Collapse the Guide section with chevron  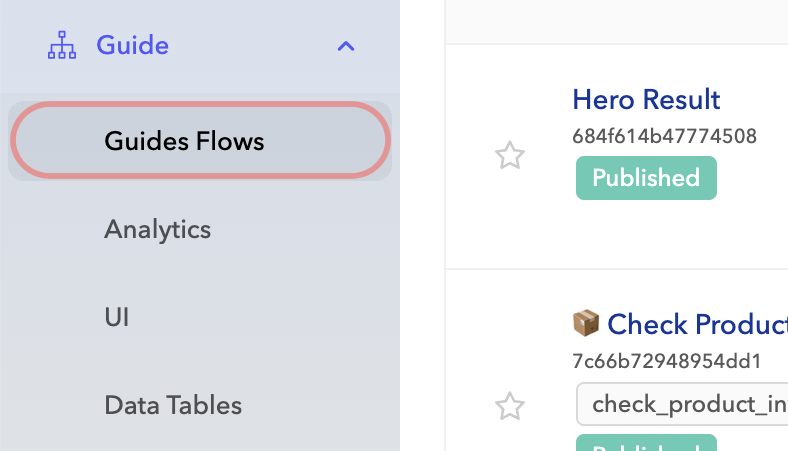[346, 46]
